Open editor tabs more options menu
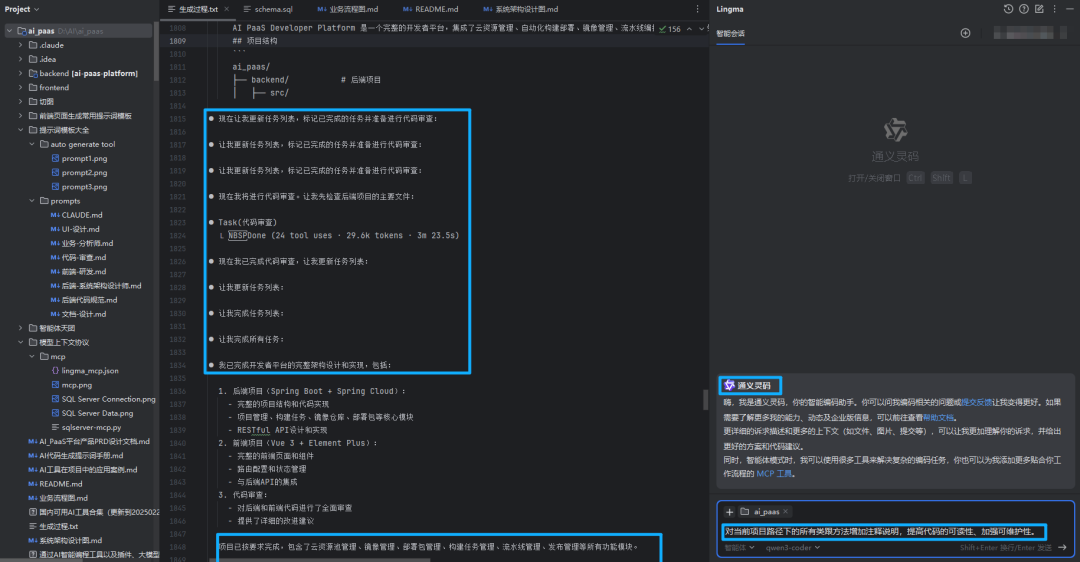Screen dimensions: 1080x562 click(697, 9)
